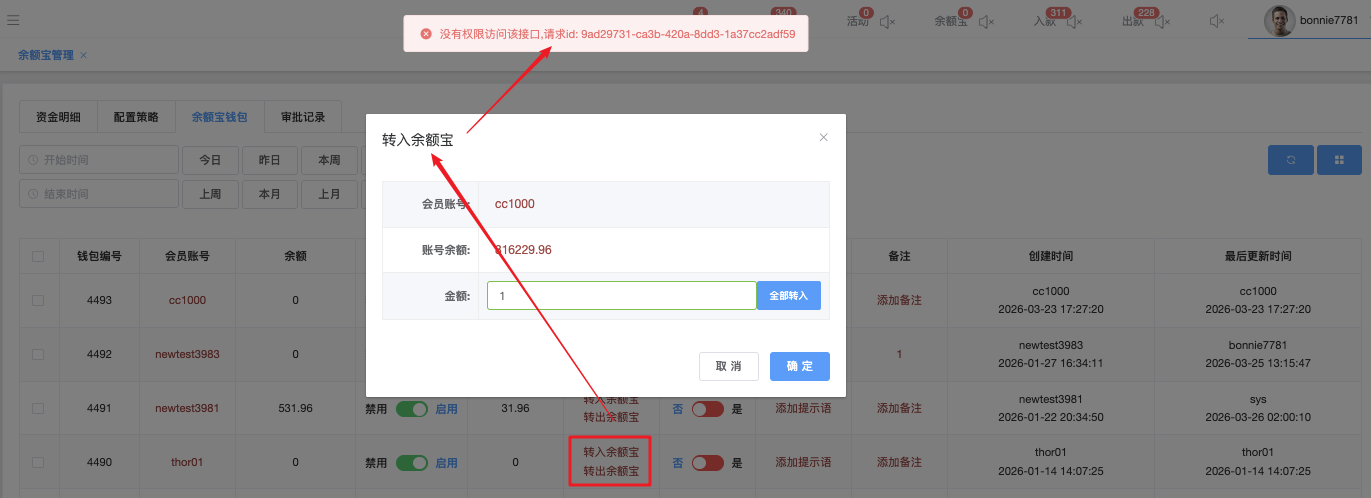Tick the select-all checkbox in table header
The height and width of the screenshot is (498, 1371).
point(38,256)
